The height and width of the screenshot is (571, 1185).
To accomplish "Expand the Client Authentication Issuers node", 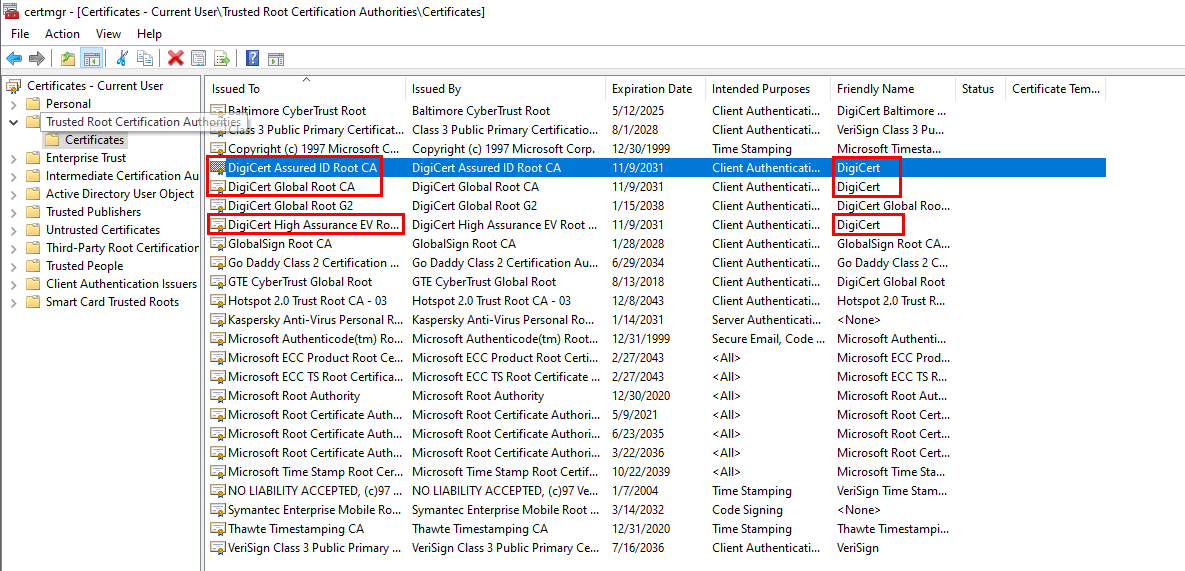I will [x=14, y=284].
